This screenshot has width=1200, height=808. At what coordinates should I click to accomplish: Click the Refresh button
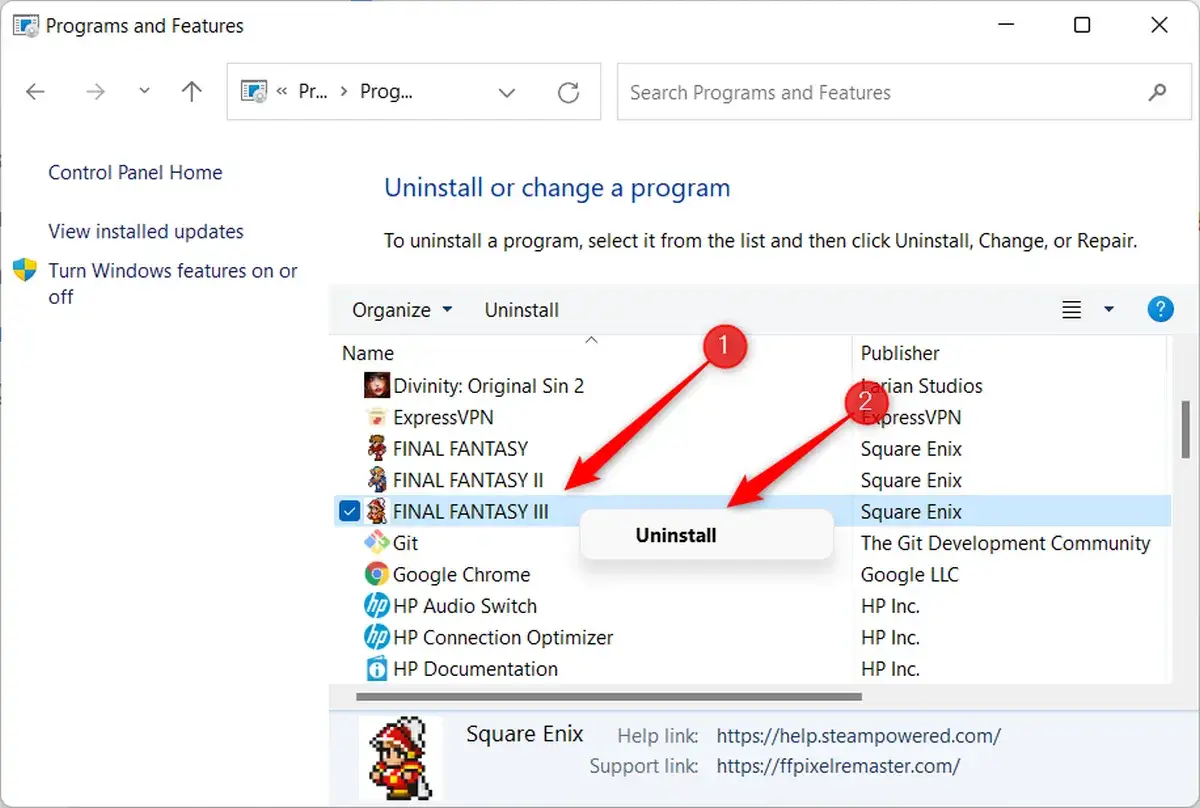[x=569, y=93]
